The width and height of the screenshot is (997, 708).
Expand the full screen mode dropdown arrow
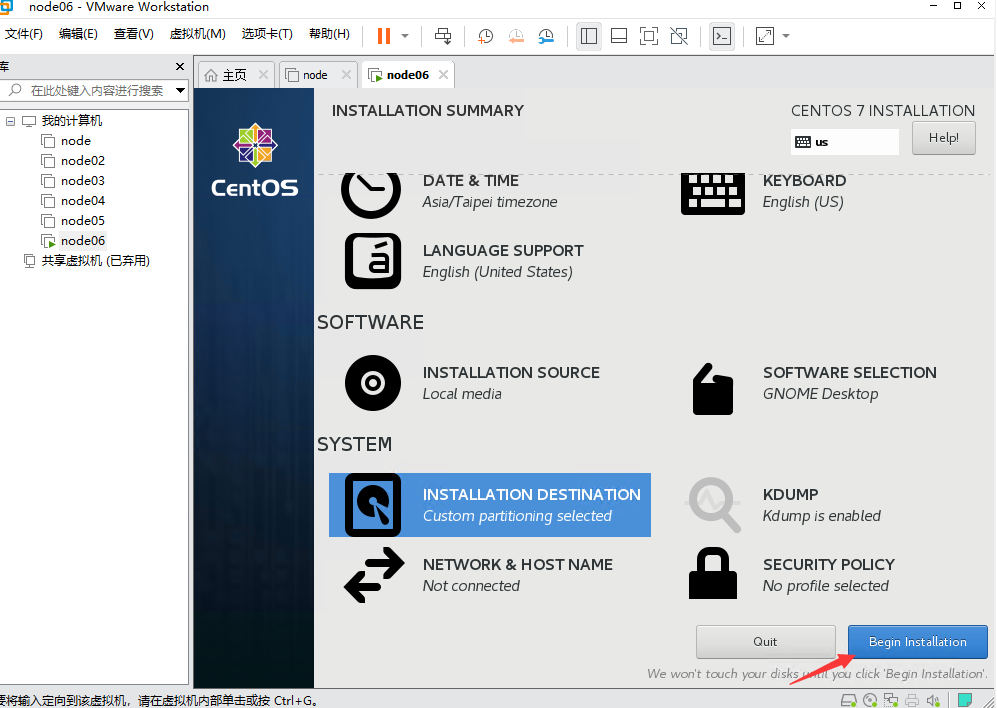pyautogui.click(x=786, y=36)
